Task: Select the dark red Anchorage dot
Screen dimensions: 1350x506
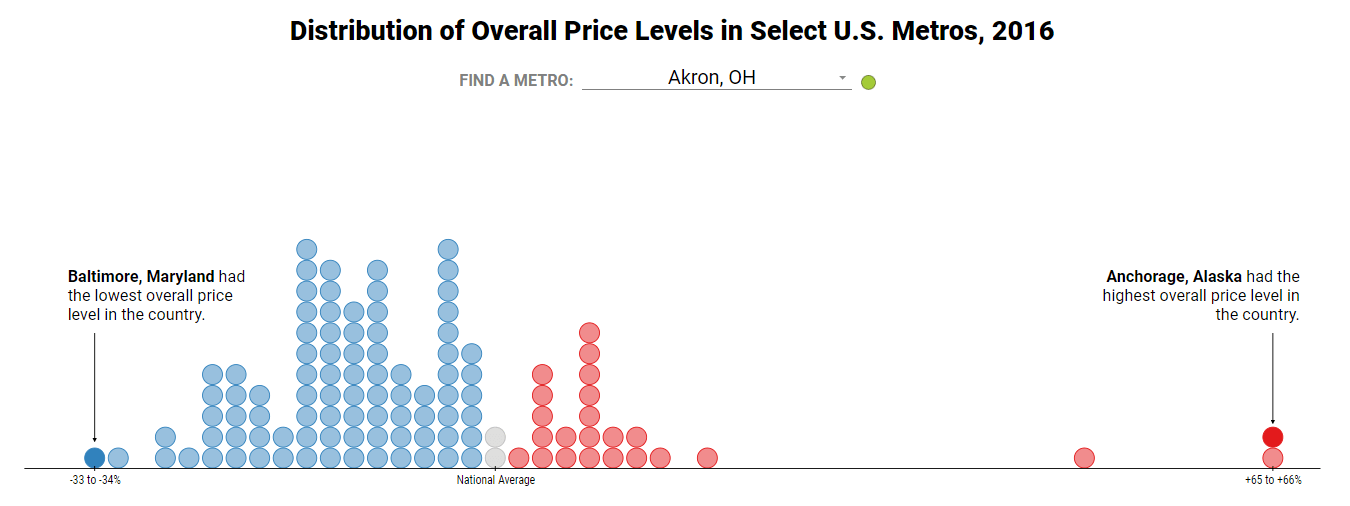Action: [x=1272, y=437]
